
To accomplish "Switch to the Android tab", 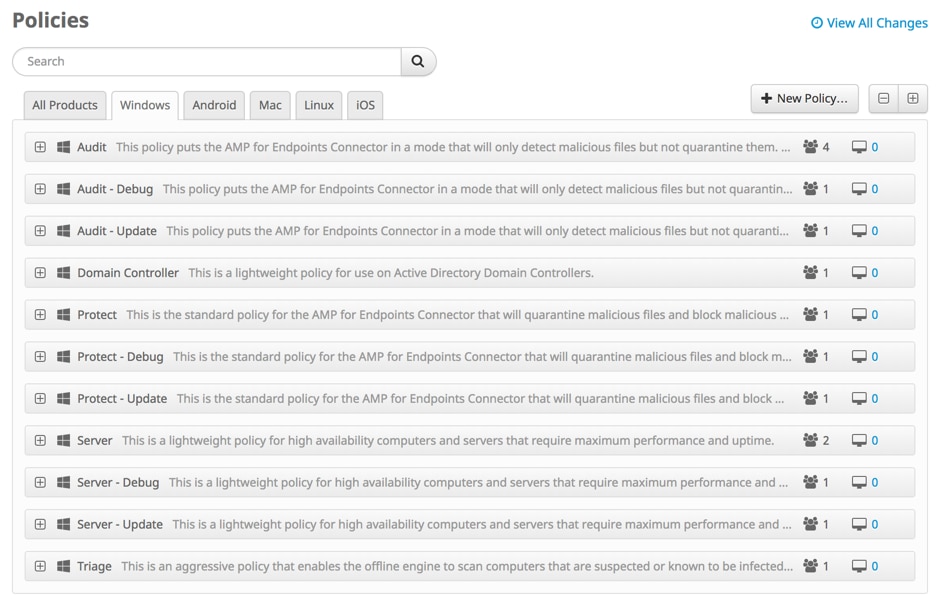I will (214, 105).
